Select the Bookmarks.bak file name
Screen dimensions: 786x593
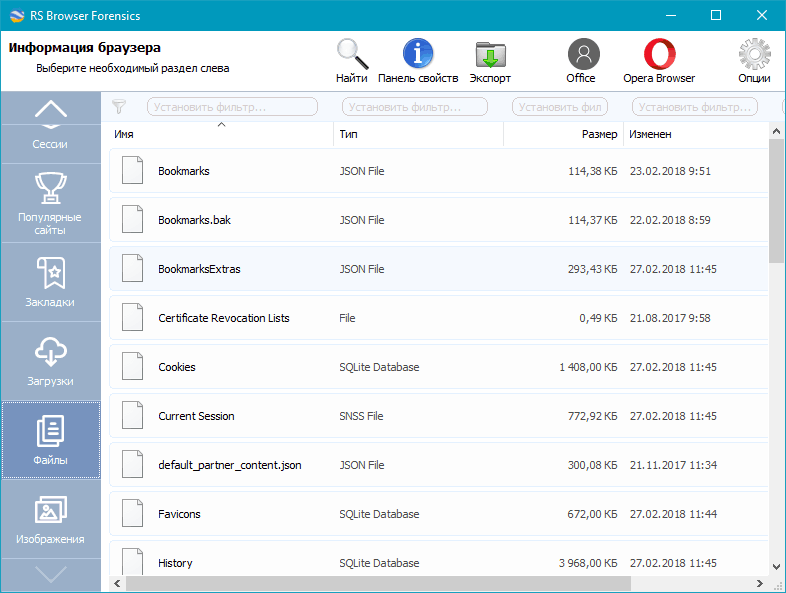[x=194, y=220]
